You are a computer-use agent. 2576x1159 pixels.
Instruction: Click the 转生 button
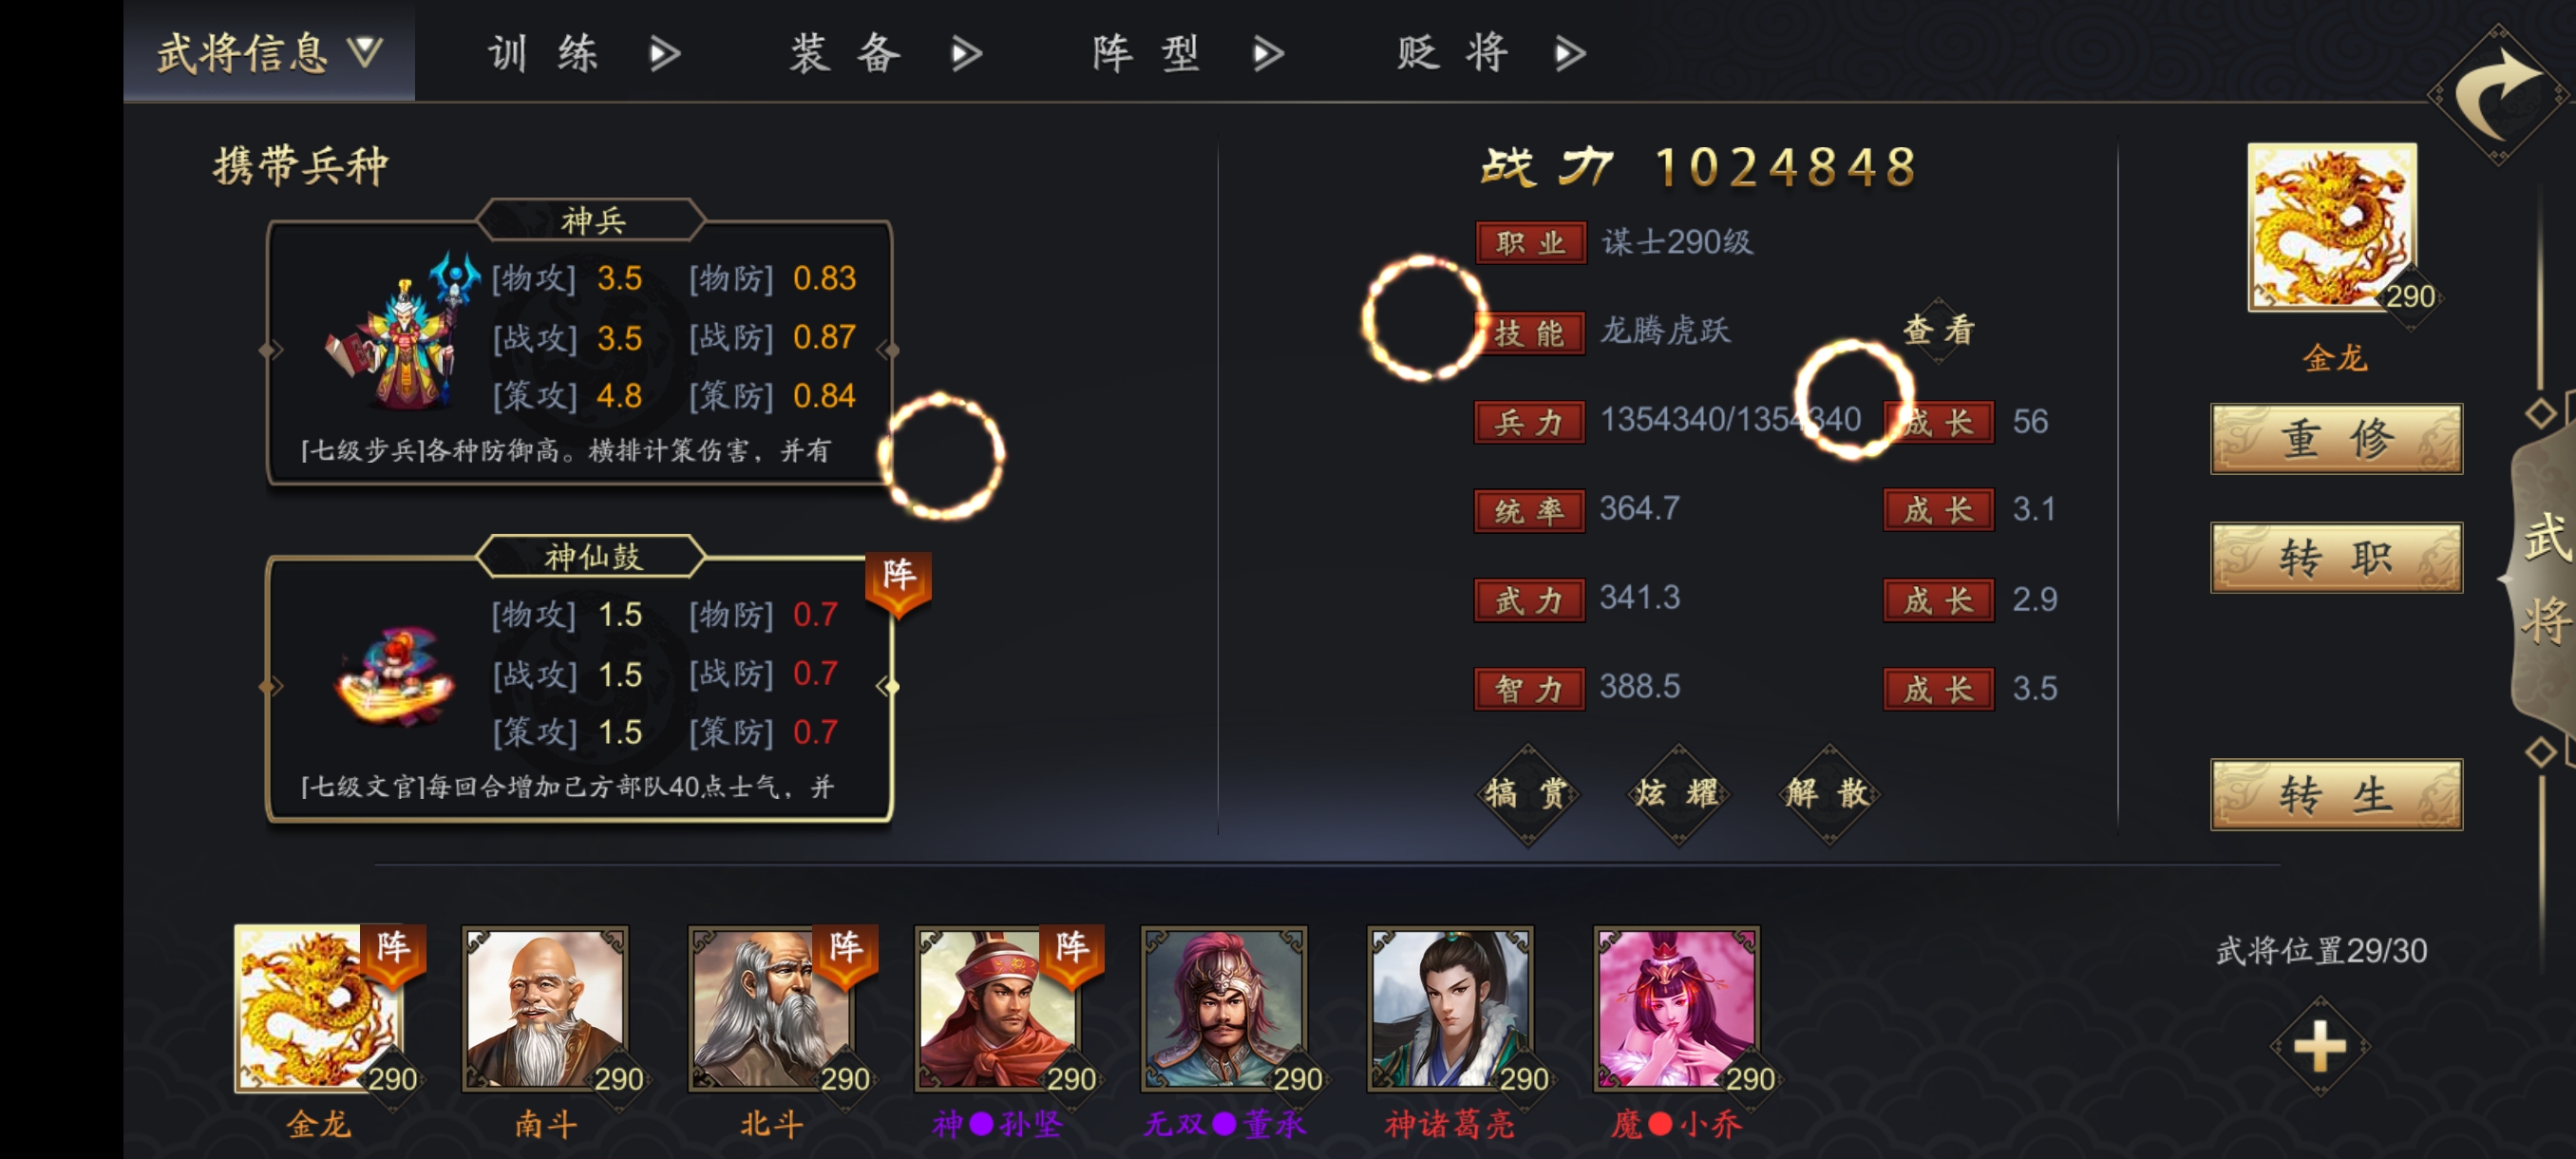pos(2336,795)
